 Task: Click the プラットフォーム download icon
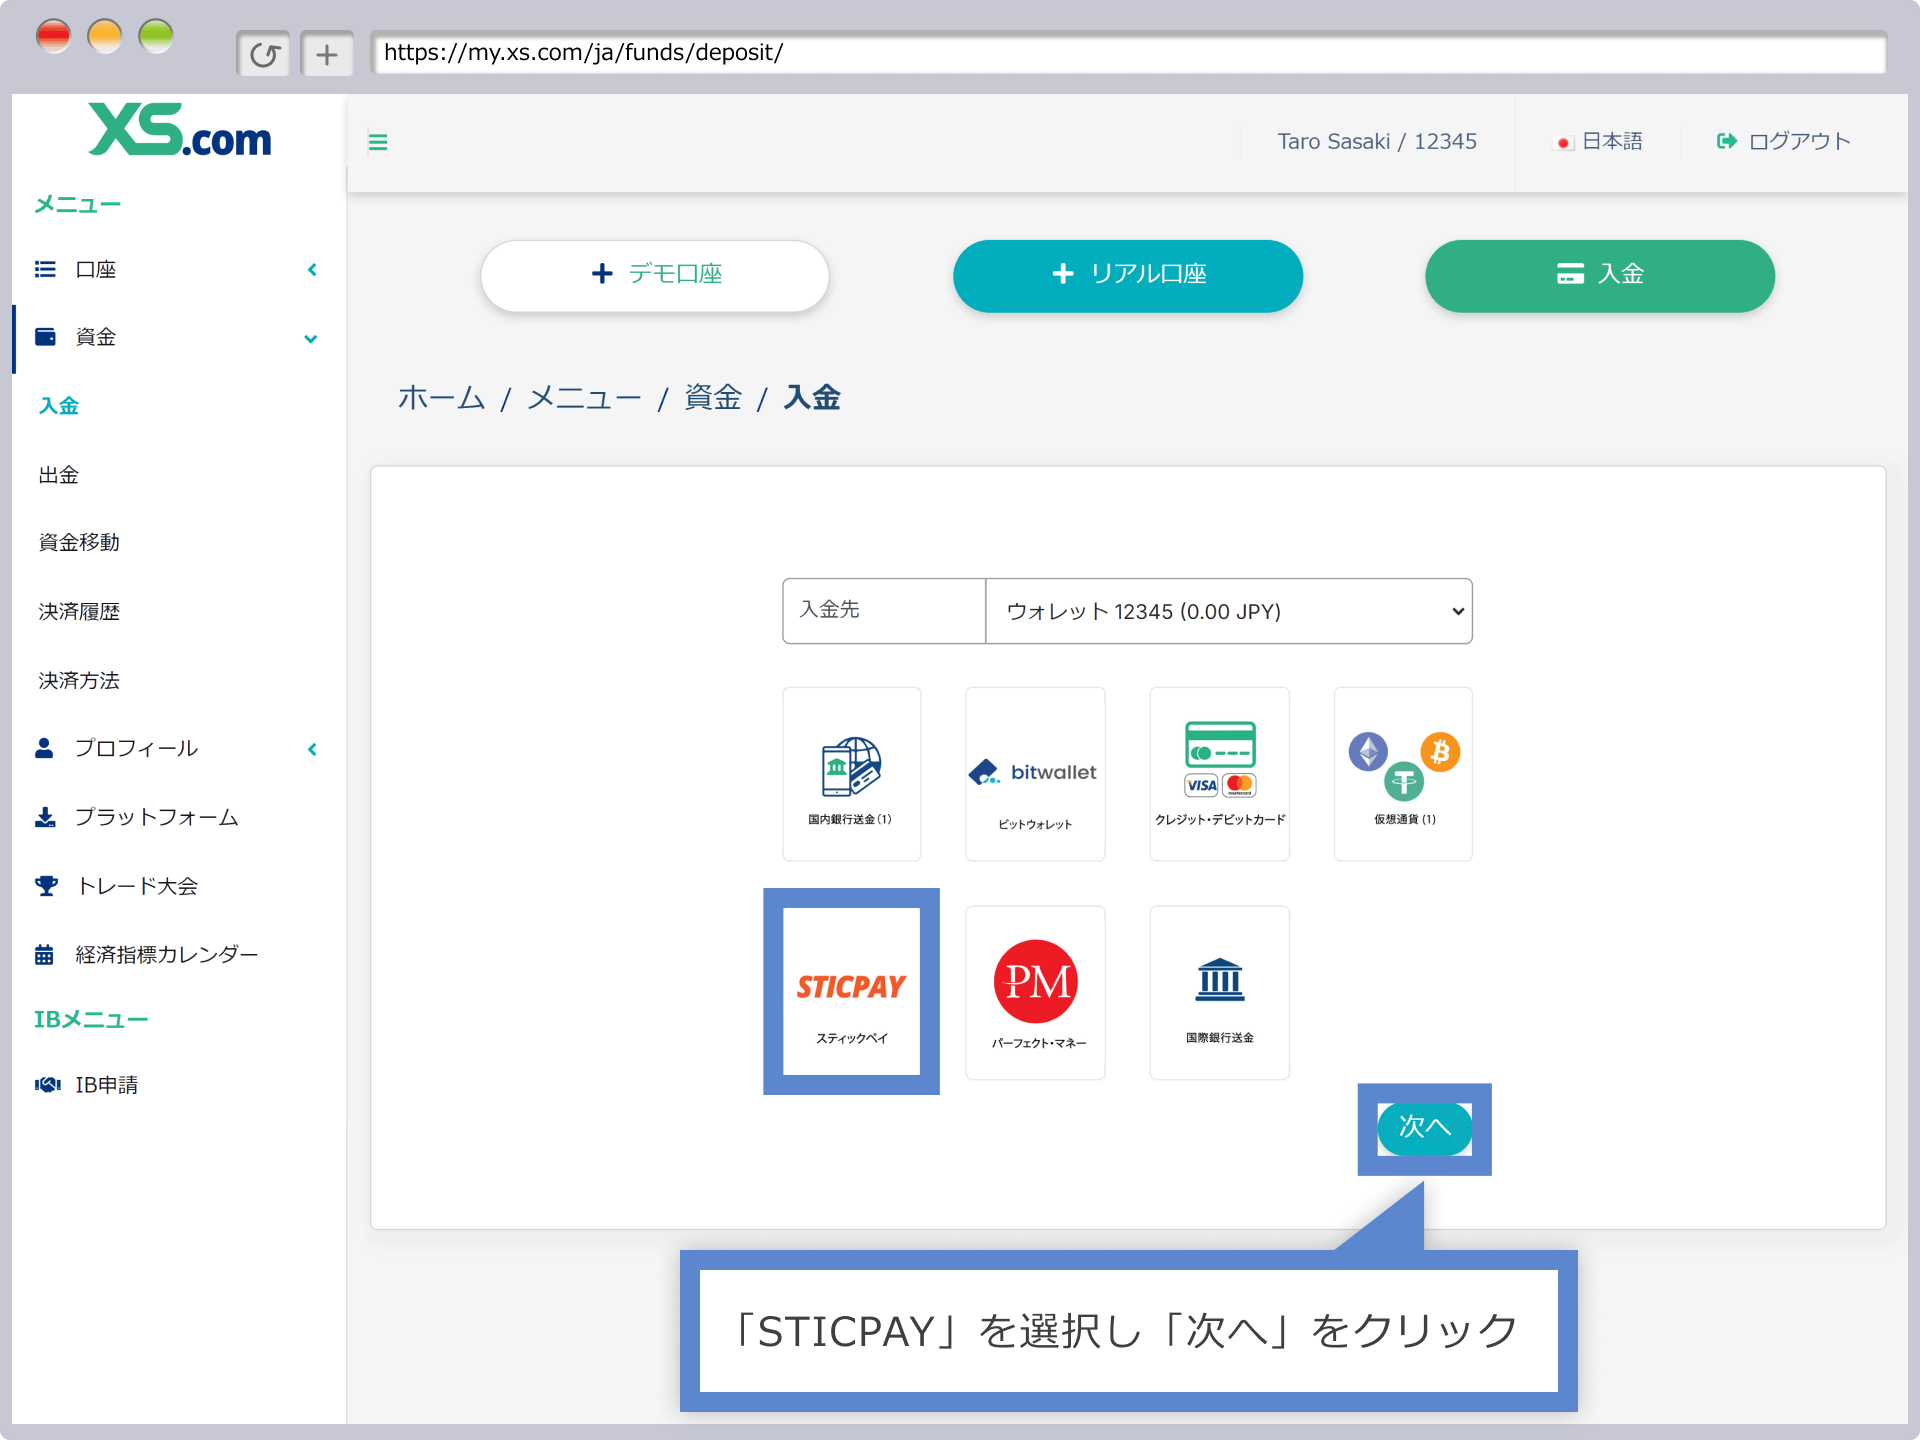(45, 817)
